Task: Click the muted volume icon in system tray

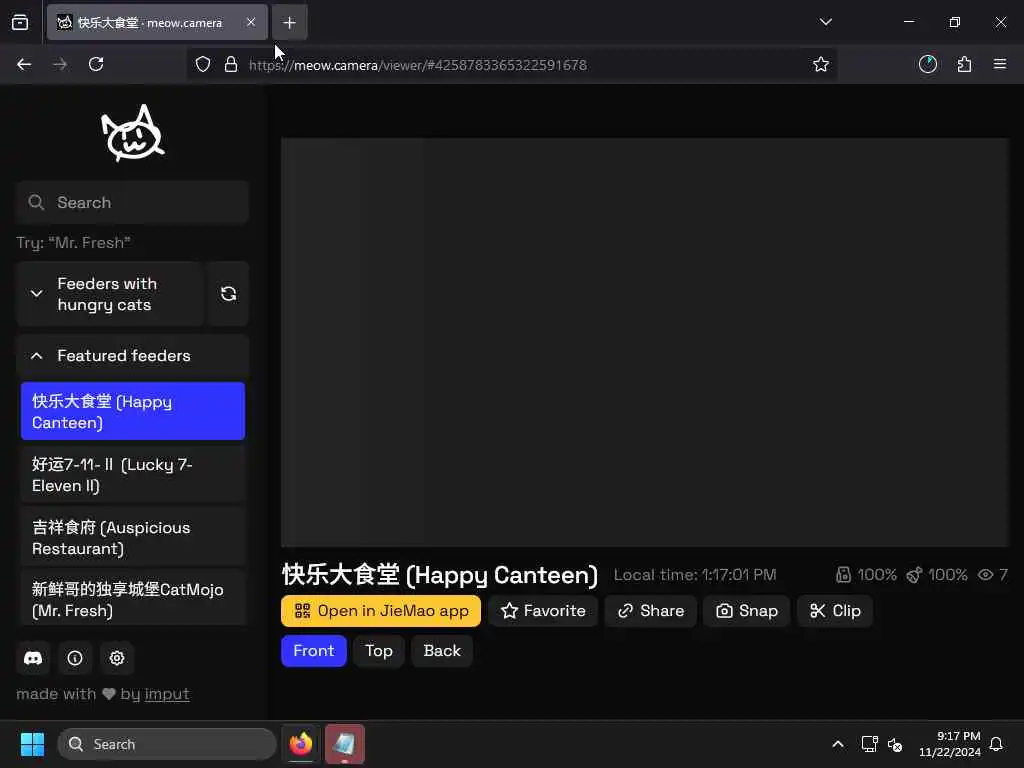Action: click(895, 744)
